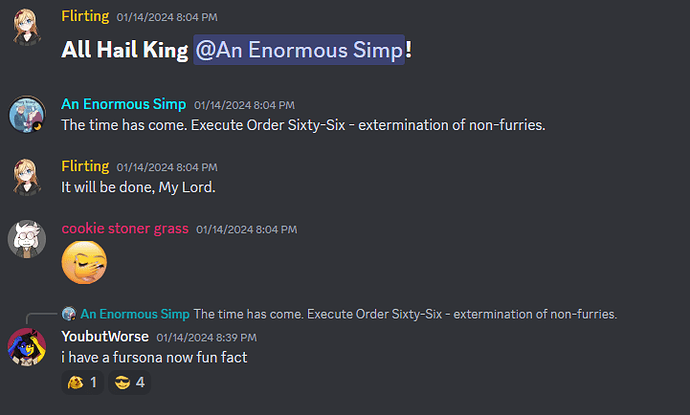Toggle the sunglasses emoji reaction with 4

point(129,382)
